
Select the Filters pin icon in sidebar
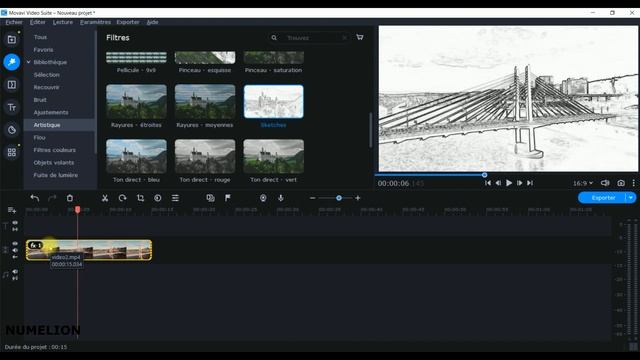[x=11, y=62]
